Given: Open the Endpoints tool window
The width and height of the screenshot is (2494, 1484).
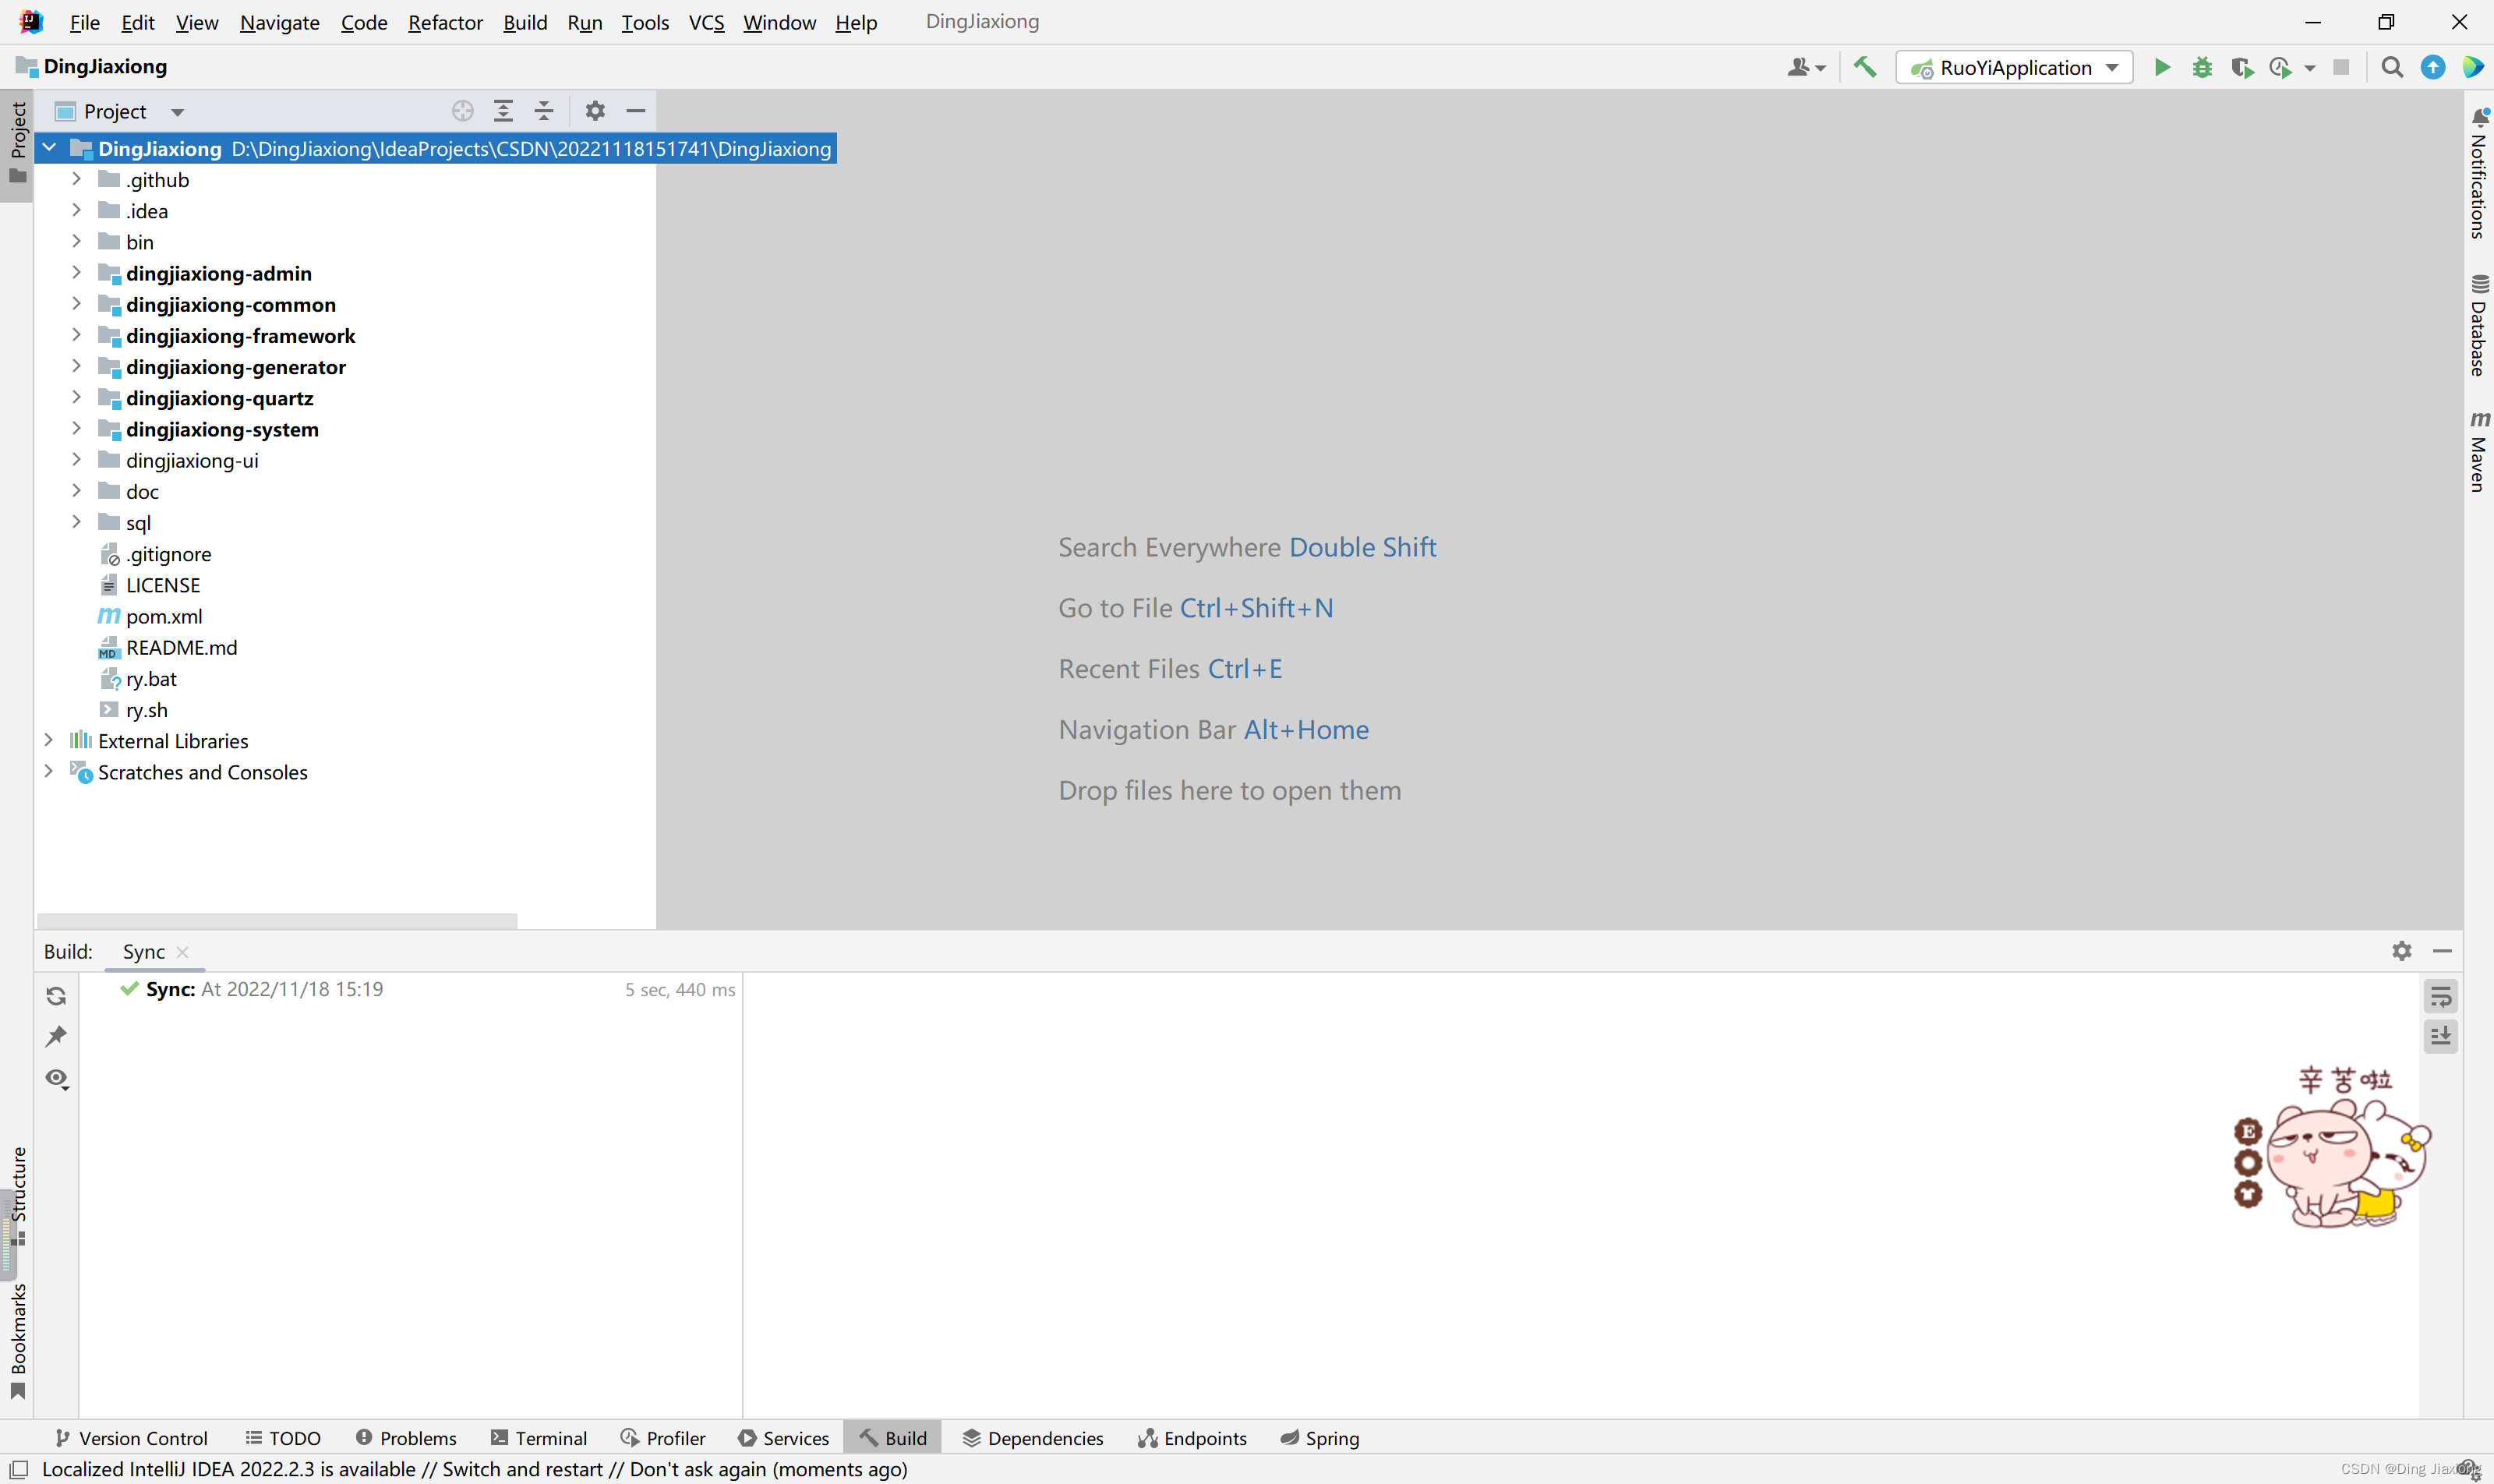Looking at the screenshot, I should coord(1192,1438).
